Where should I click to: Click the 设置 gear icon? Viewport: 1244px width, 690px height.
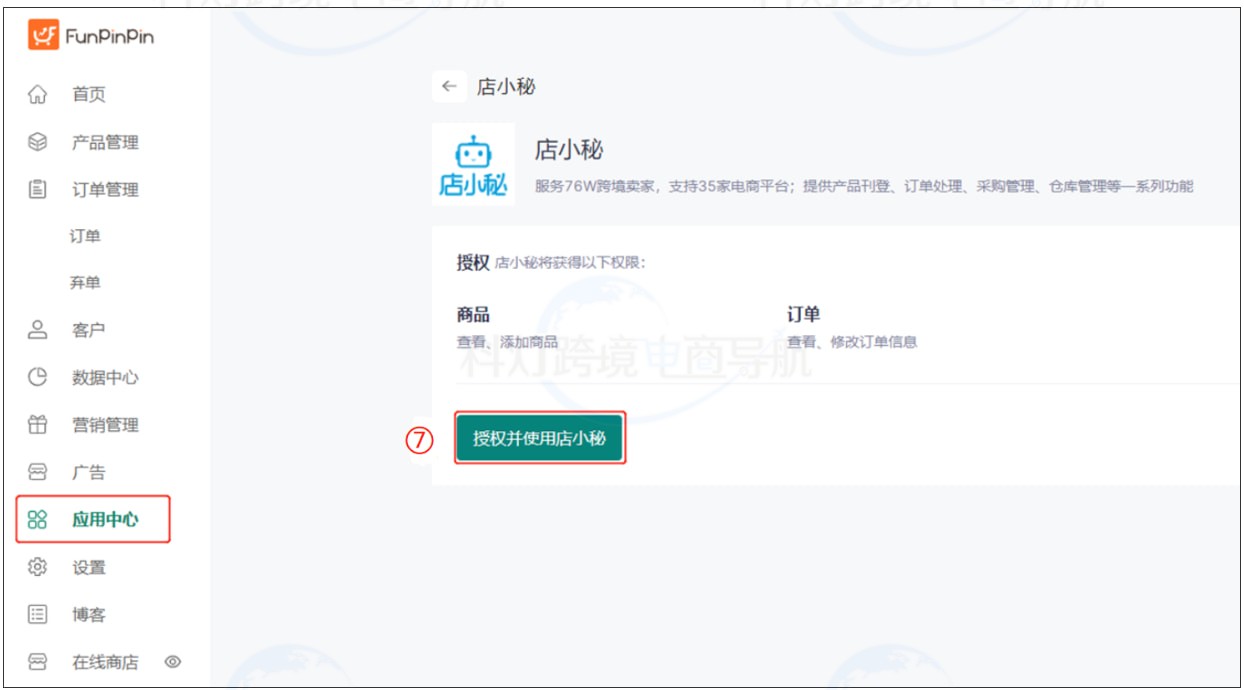pos(35,565)
